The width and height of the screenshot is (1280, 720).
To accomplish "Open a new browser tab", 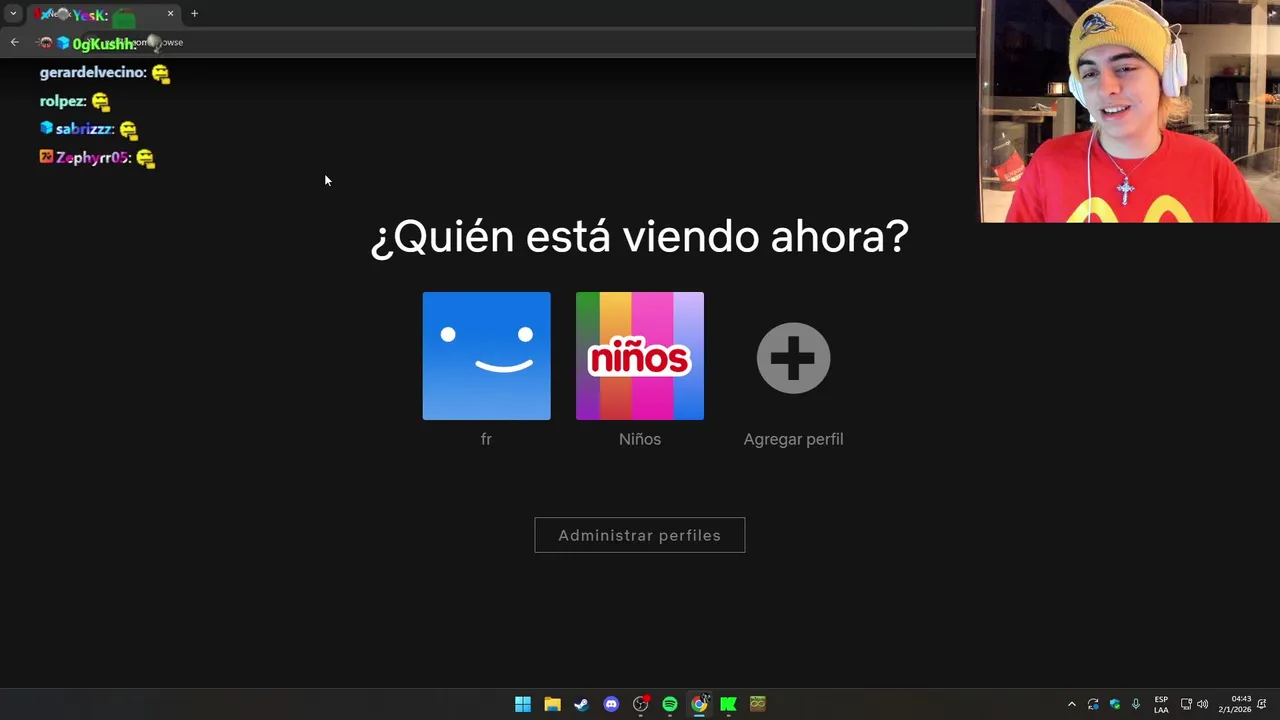I will (194, 14).
